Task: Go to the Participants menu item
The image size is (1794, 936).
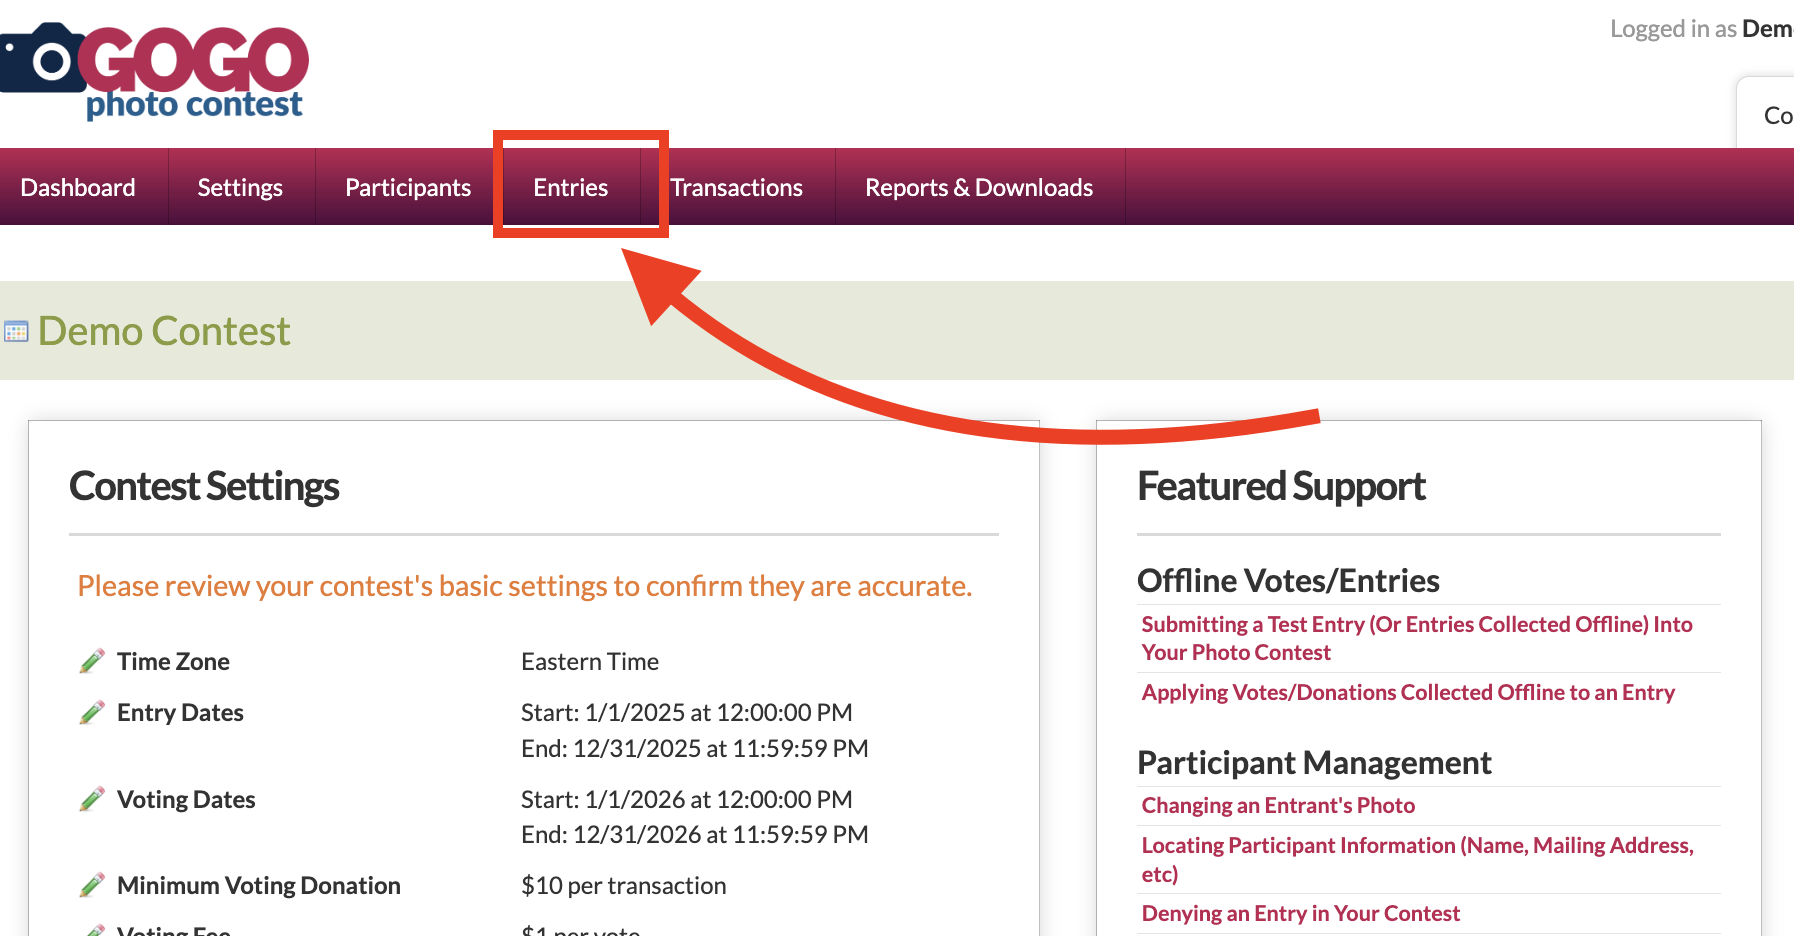Action: click(x=408, y=187)
